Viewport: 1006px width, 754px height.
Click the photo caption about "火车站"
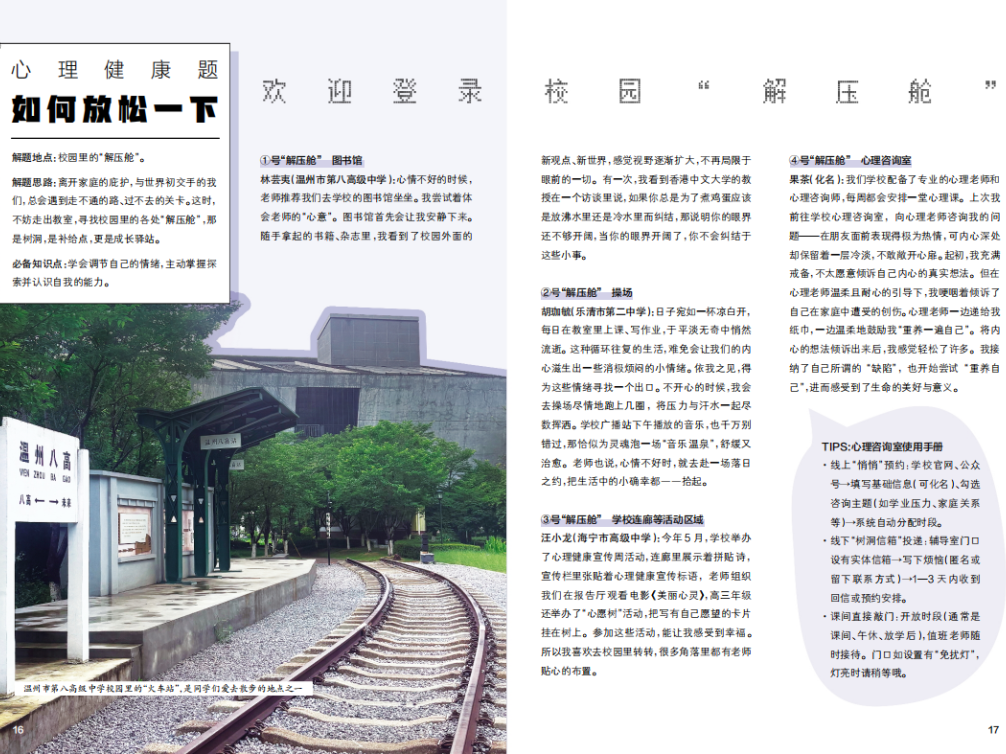167,688
